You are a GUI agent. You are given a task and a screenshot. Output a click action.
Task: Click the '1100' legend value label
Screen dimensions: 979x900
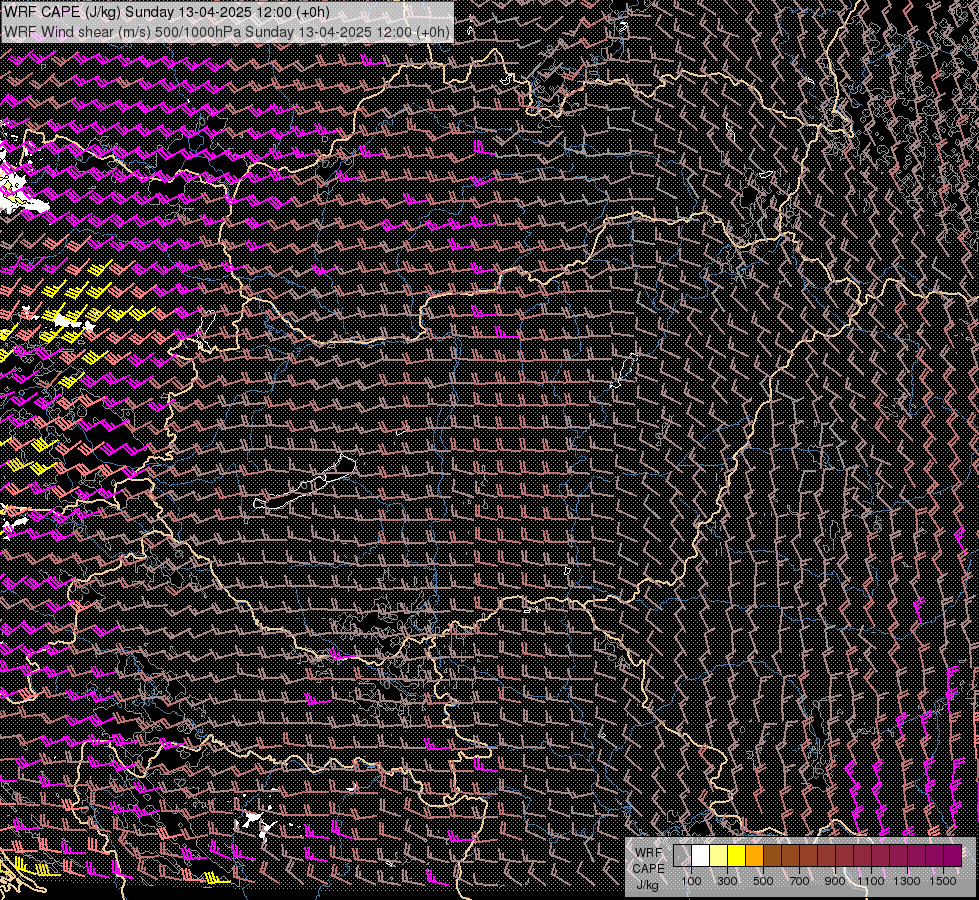click(871, 881)
